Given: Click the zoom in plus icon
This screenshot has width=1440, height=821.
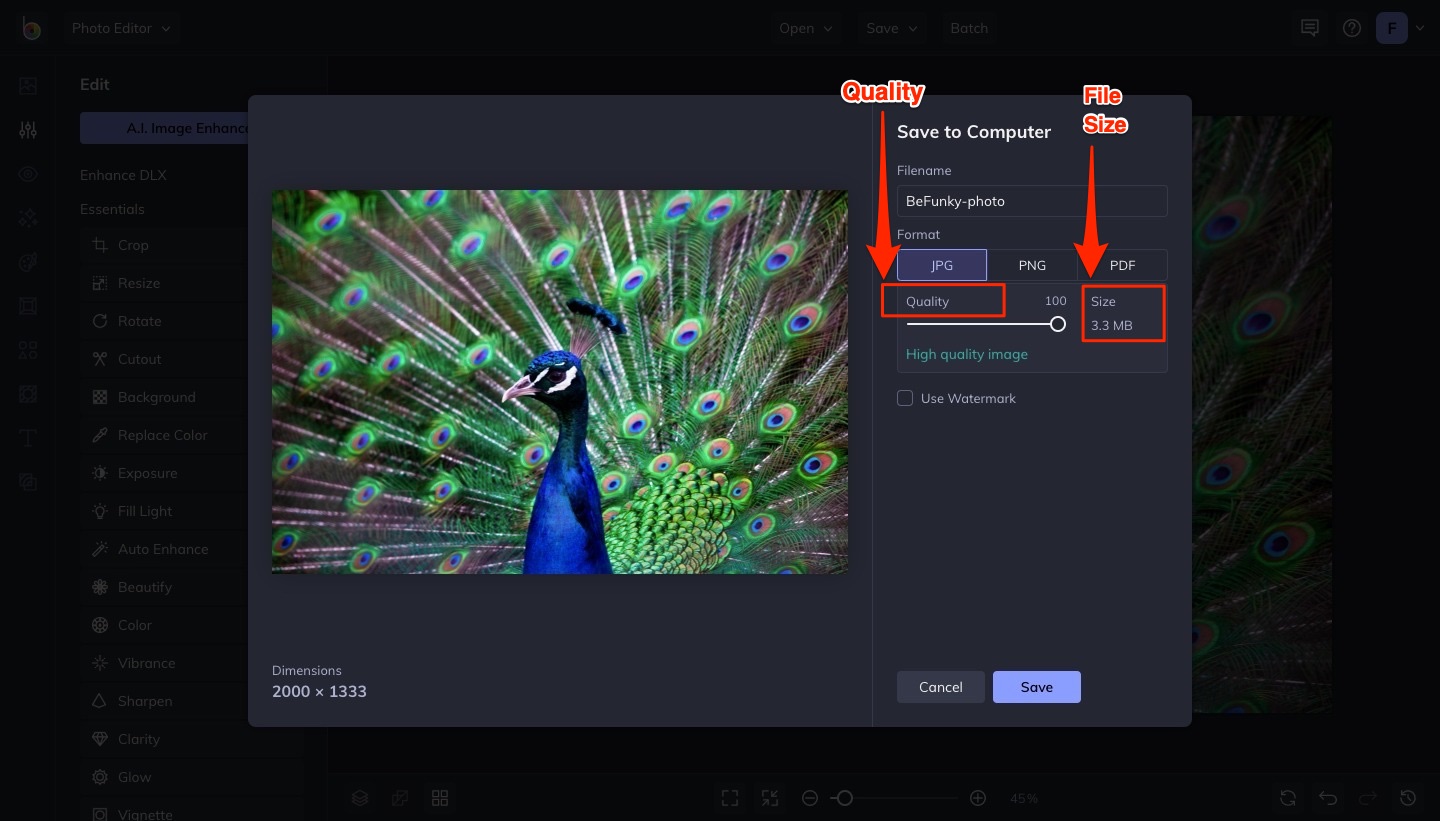Looking at the screenshot, I should [x=978, y=798].
